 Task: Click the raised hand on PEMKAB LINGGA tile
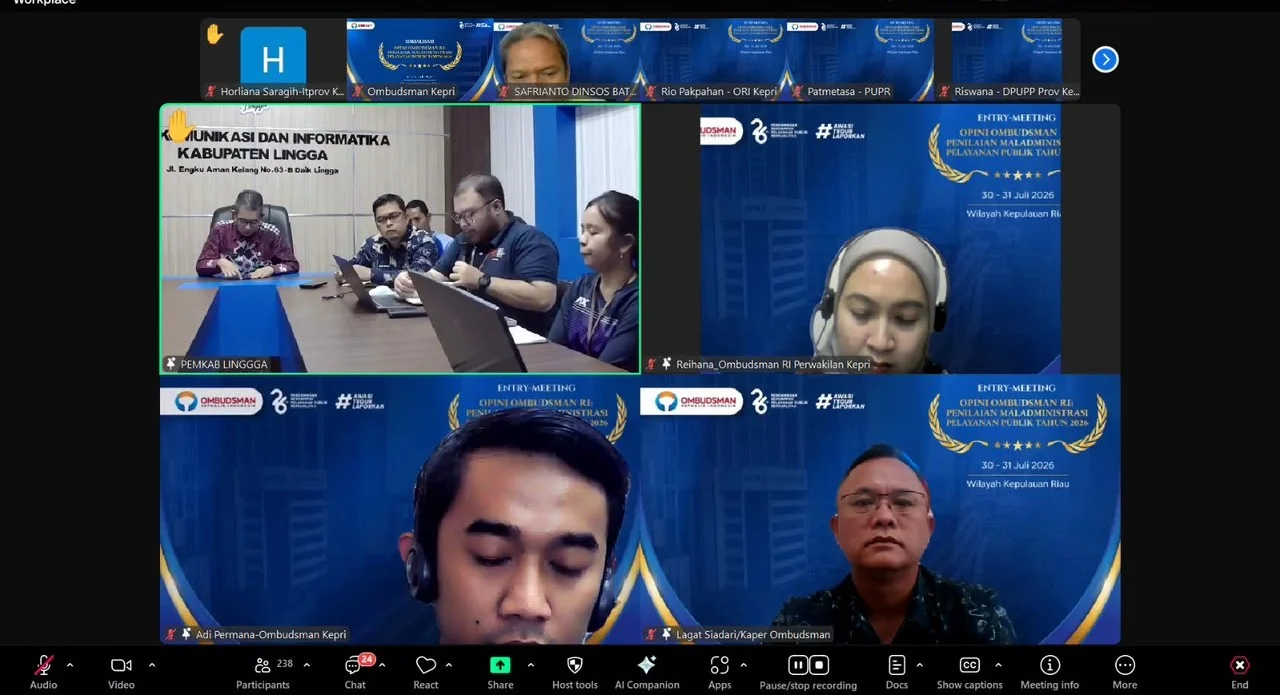178,127
